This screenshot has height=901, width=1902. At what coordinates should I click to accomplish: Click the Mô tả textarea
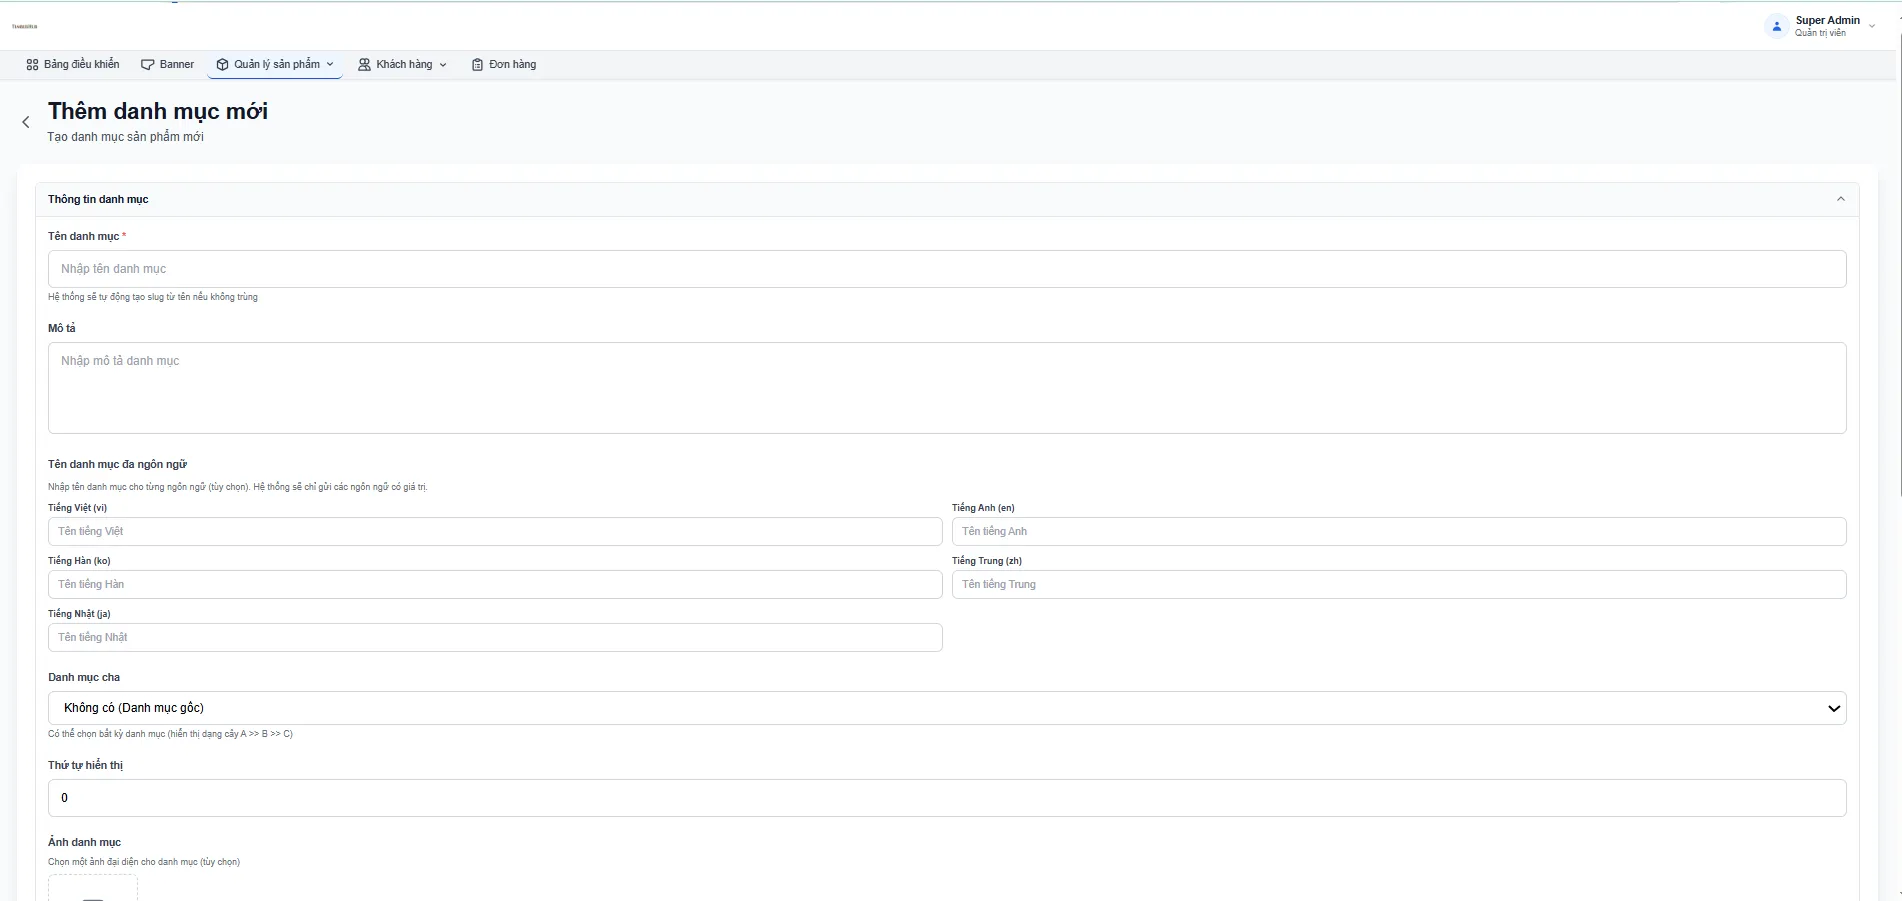(x=947, y=388)
